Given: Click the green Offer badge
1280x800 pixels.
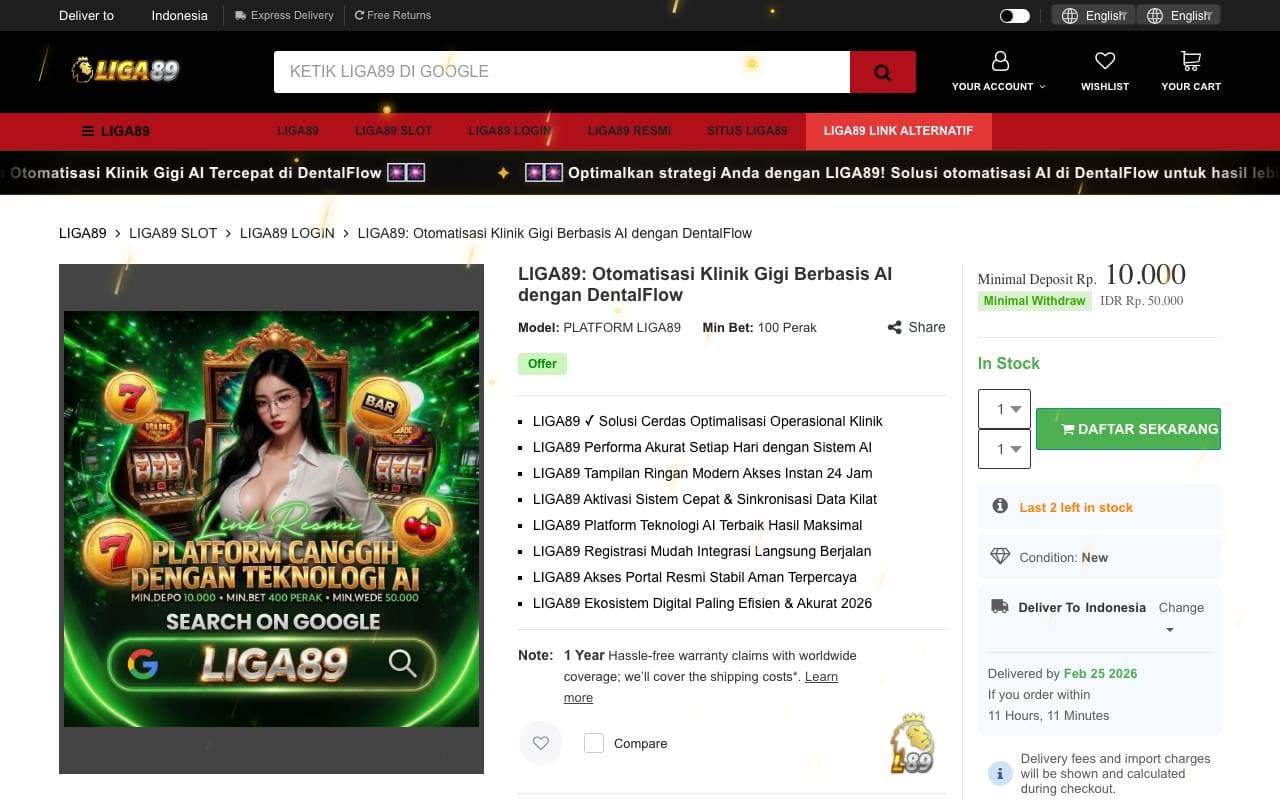Looking at the screenshot, I should pyautogui.click(x=542, y=364).
